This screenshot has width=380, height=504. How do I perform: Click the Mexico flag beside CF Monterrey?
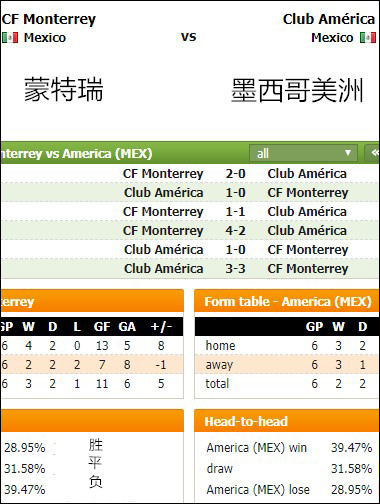coord(10,38)
